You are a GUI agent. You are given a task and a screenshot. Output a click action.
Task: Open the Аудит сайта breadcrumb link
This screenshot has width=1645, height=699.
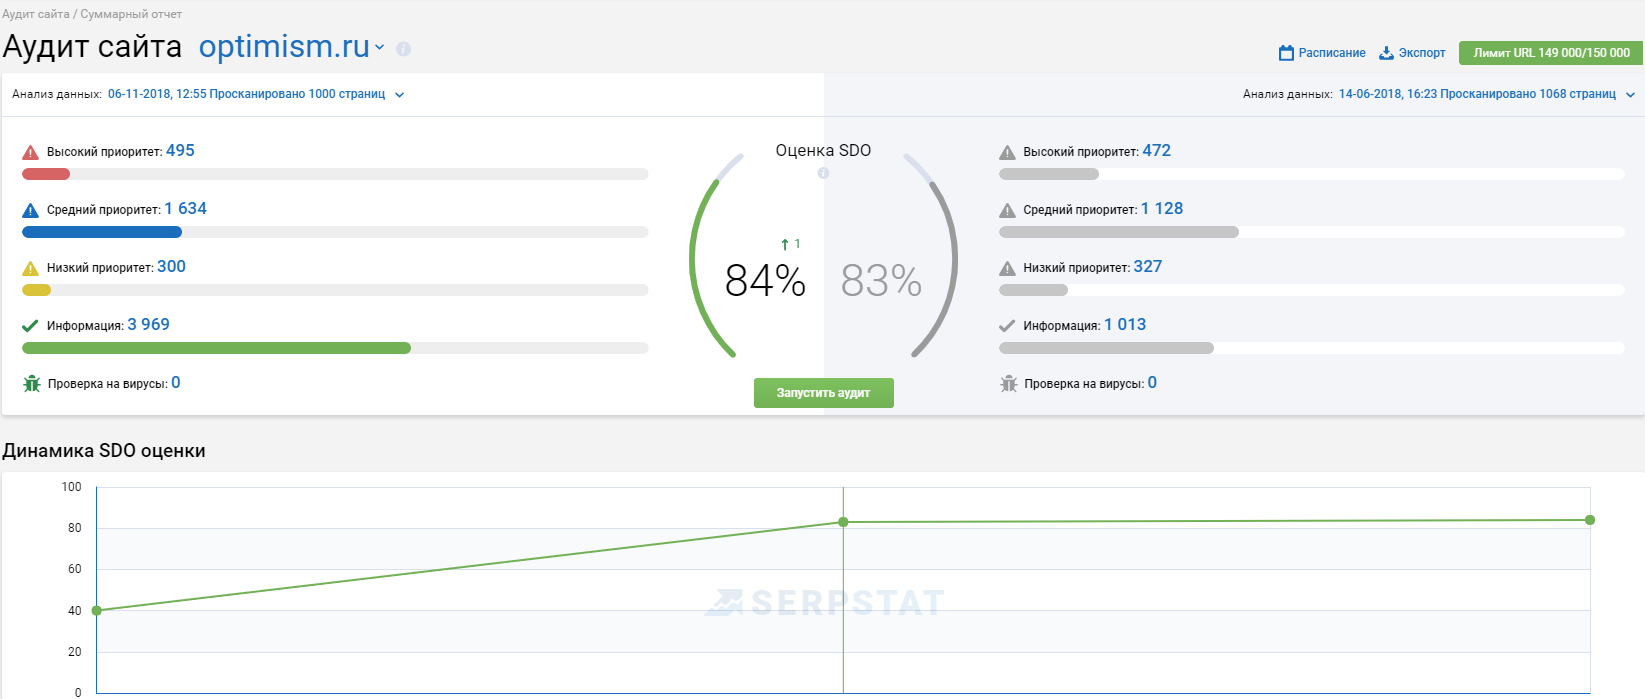click(36, 14)
